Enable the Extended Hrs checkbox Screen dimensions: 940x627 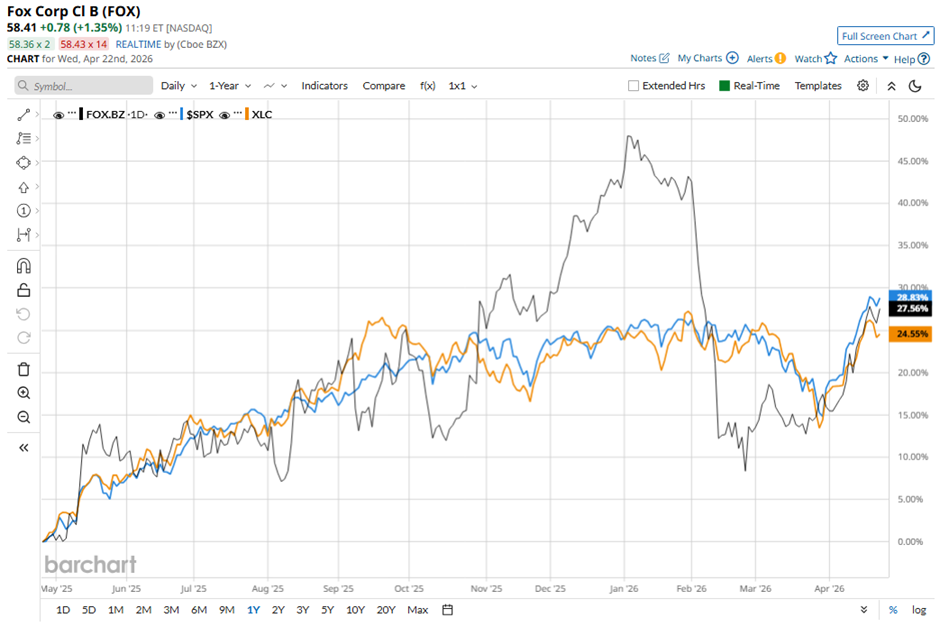click(x=633, y=86)
